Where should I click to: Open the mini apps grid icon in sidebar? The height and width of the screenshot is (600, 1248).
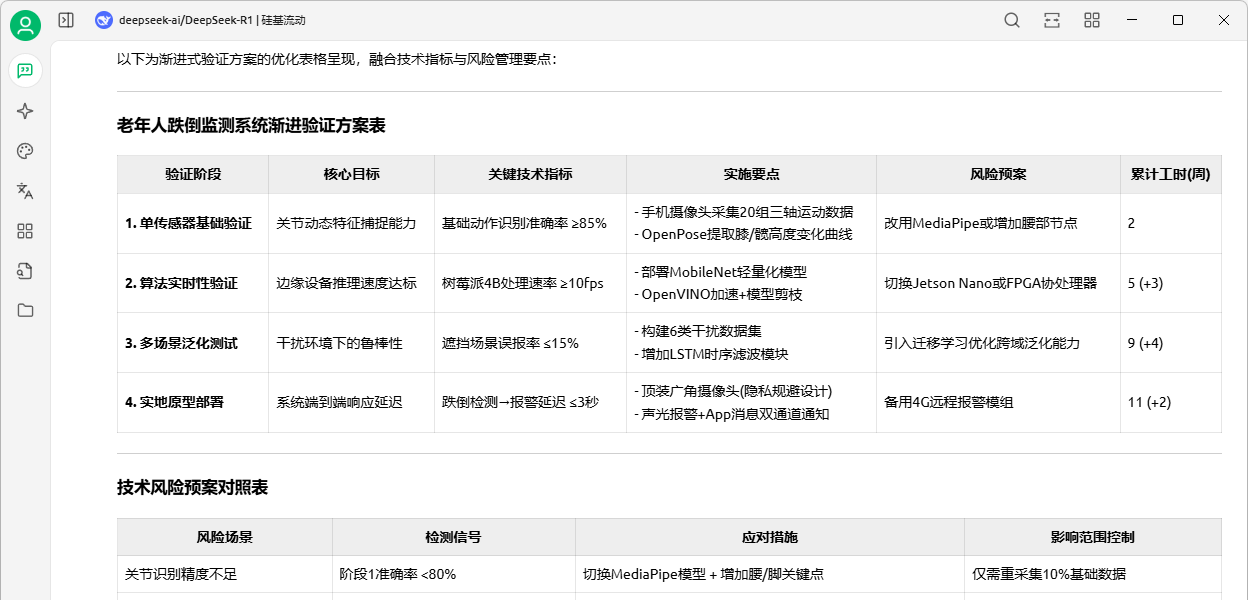pyautogui.click(x=25, y=231)
